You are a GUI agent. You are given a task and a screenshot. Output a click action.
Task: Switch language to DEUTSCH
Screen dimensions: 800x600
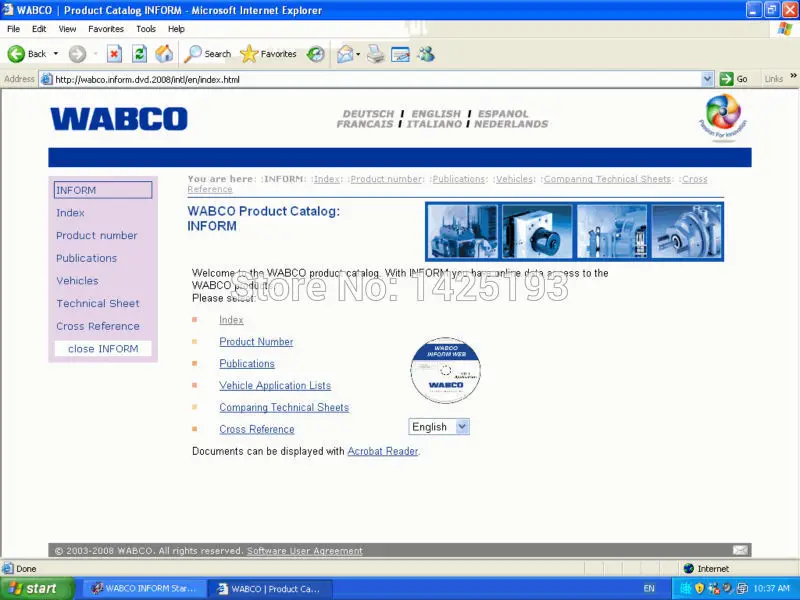[x=368, y=113]
